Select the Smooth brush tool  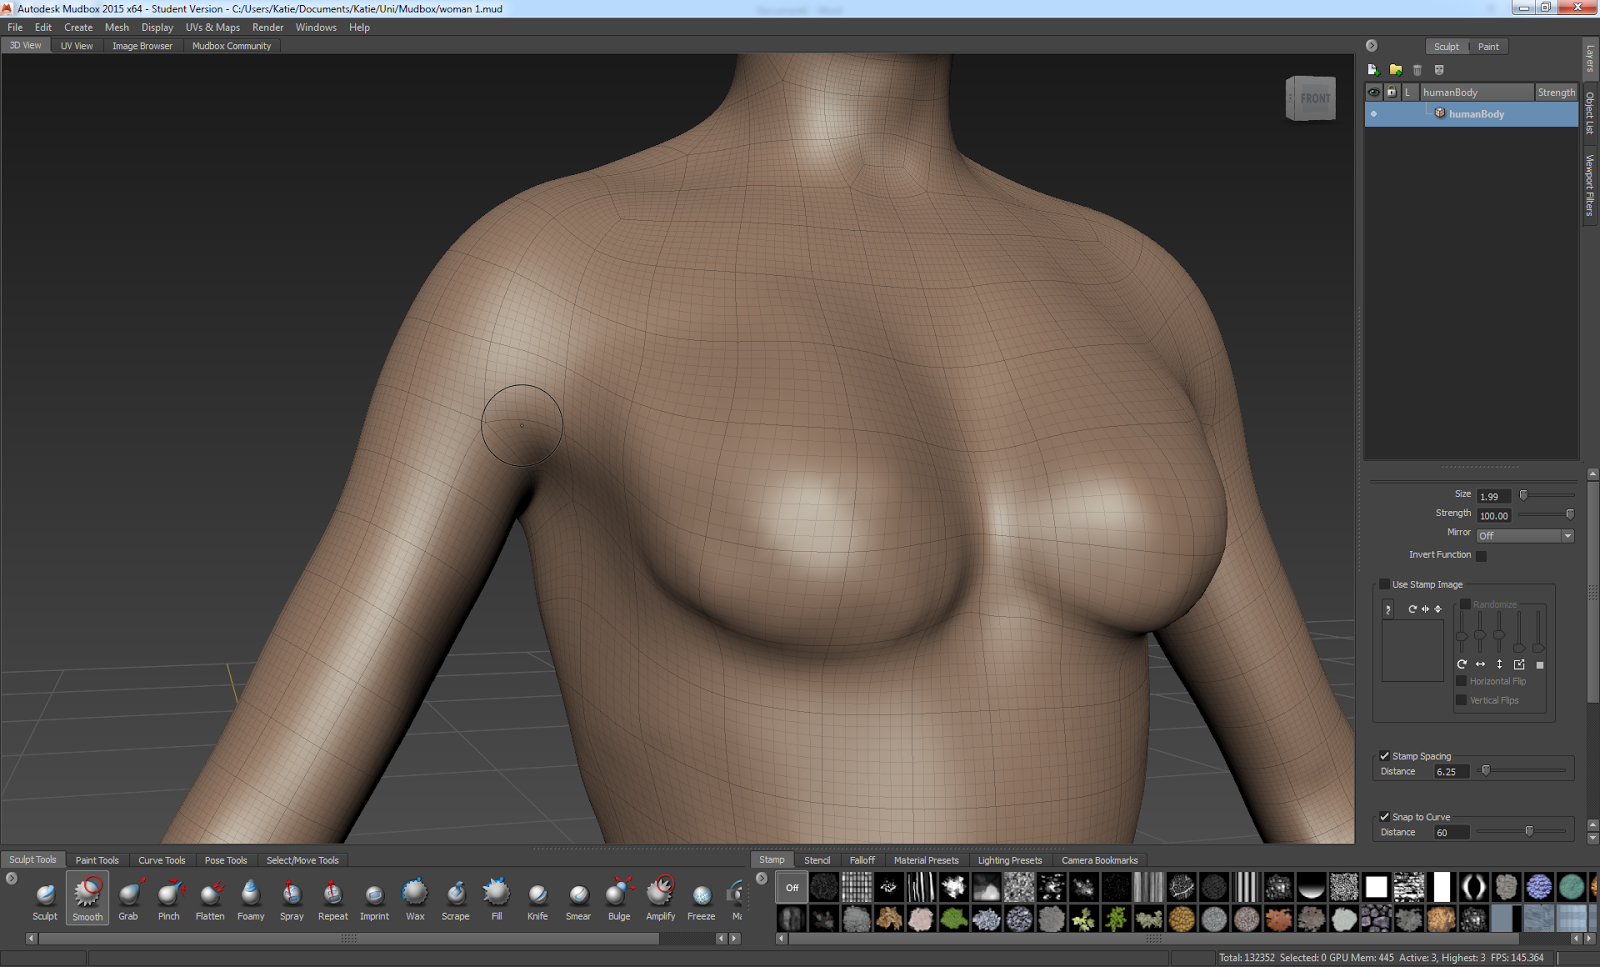87,899
